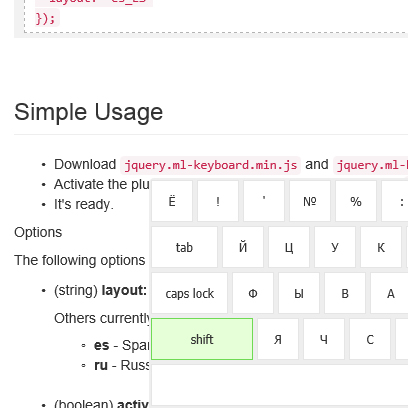Tap the Ы key
This screenshot has width=408, height=408.
coord(299,293)
